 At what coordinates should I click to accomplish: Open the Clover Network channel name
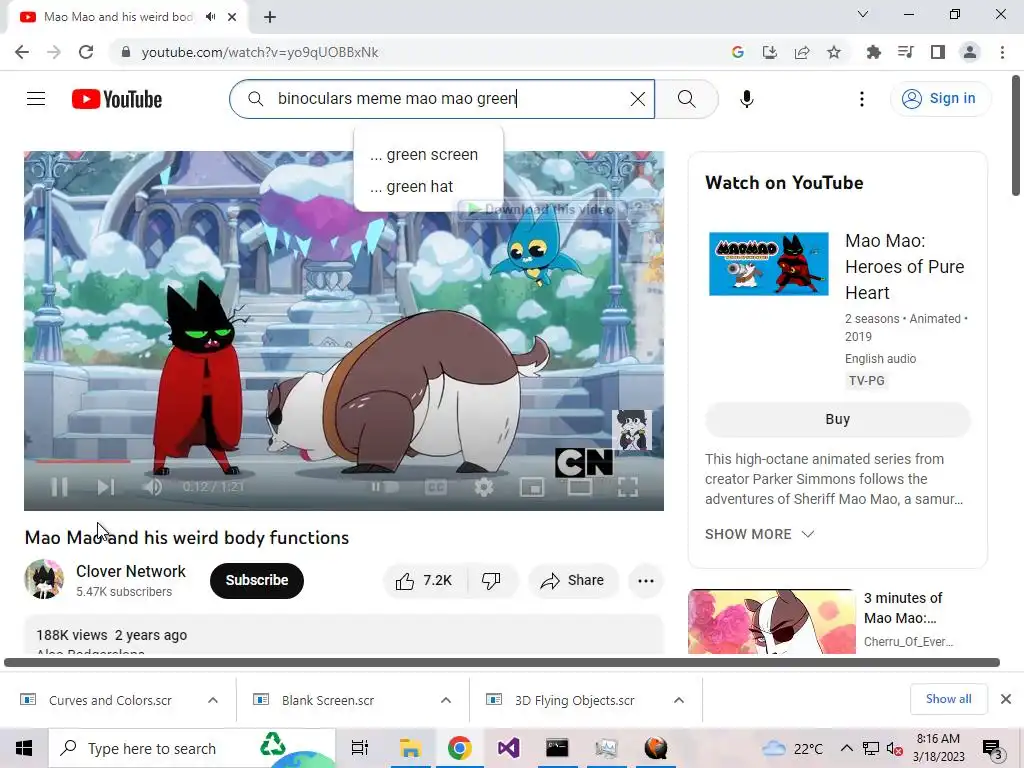point(131,571)
